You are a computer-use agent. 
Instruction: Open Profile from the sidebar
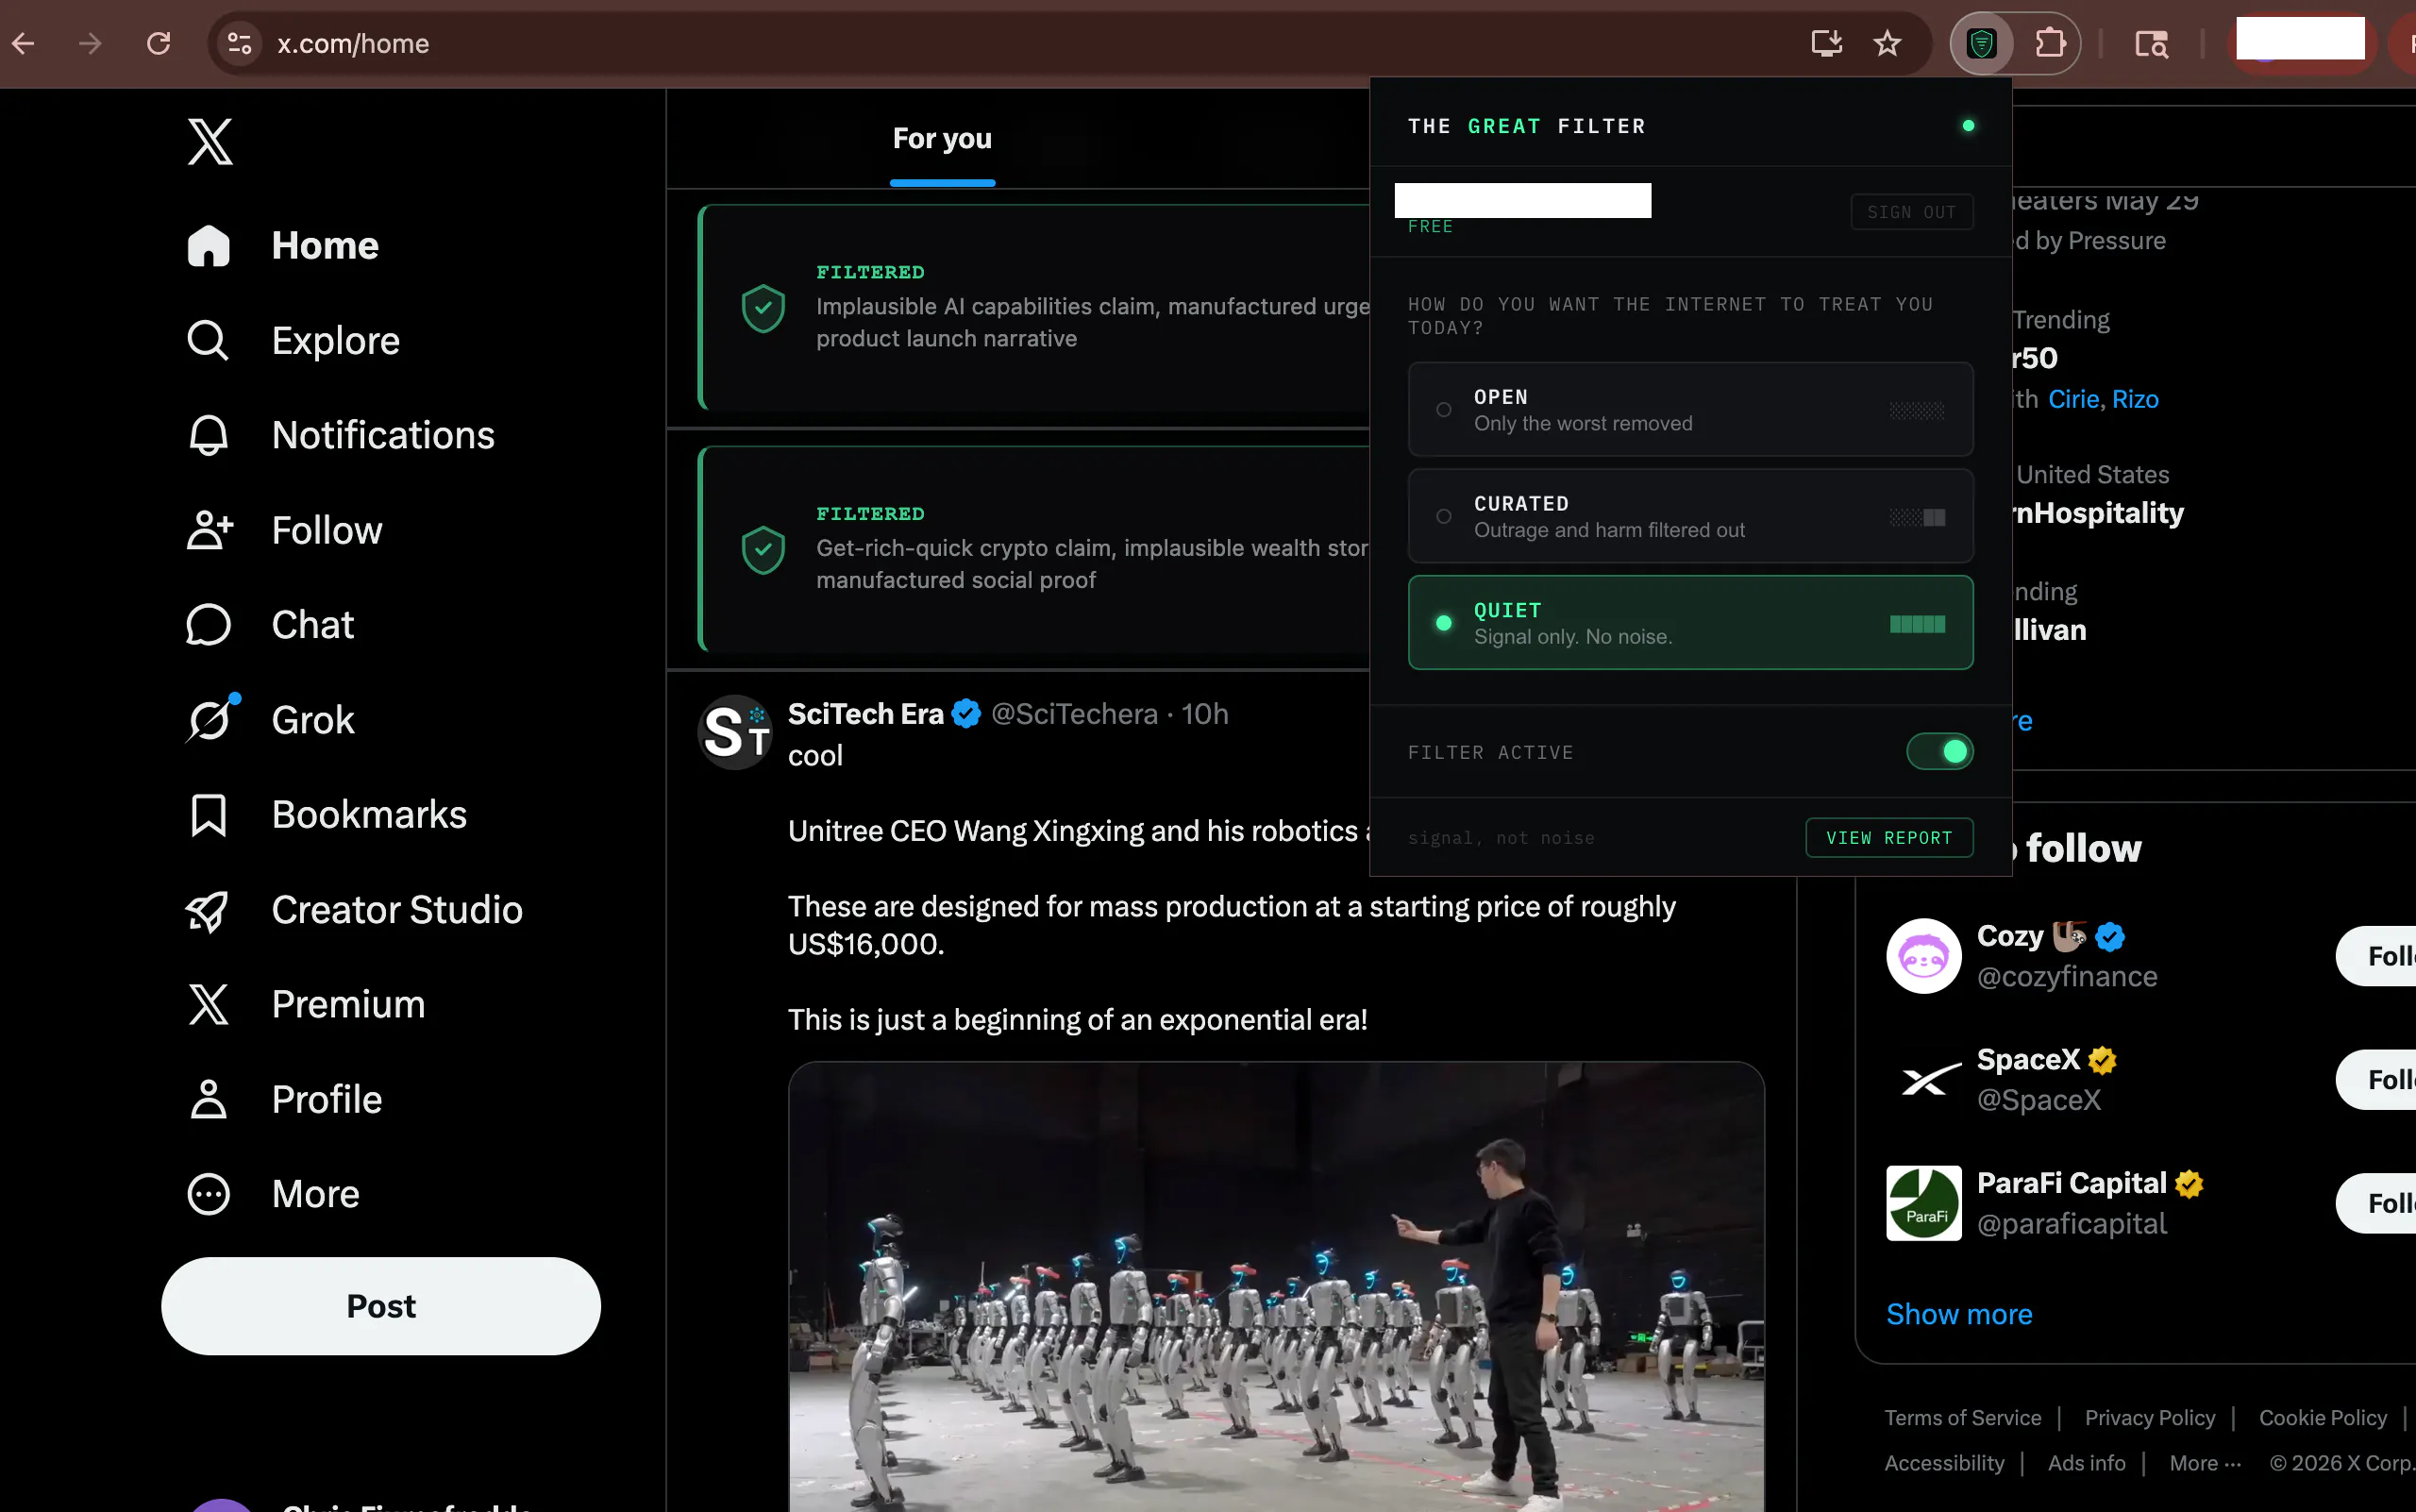(x=284, y=1099)
